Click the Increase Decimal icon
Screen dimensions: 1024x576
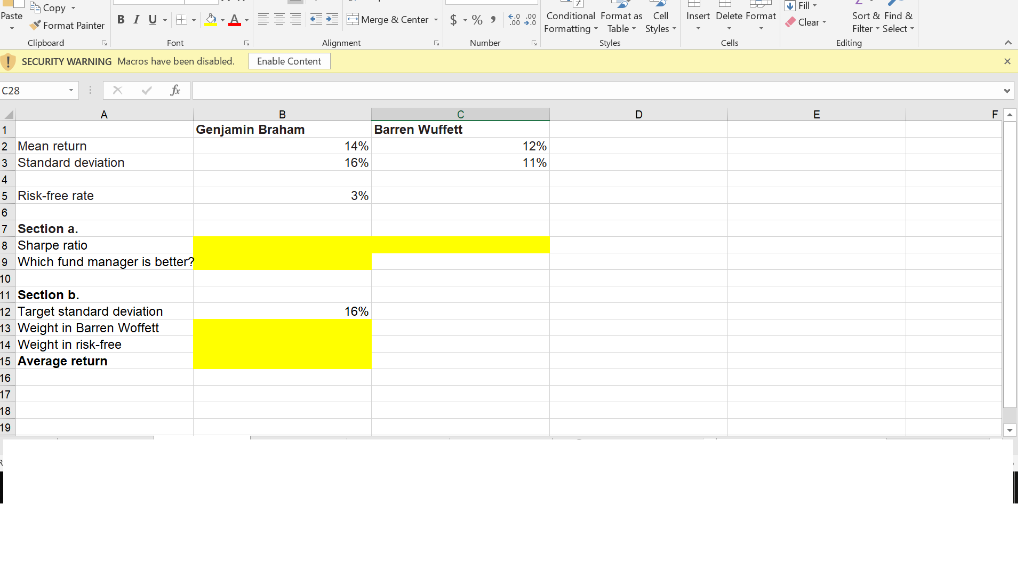(x=512, y=17)
